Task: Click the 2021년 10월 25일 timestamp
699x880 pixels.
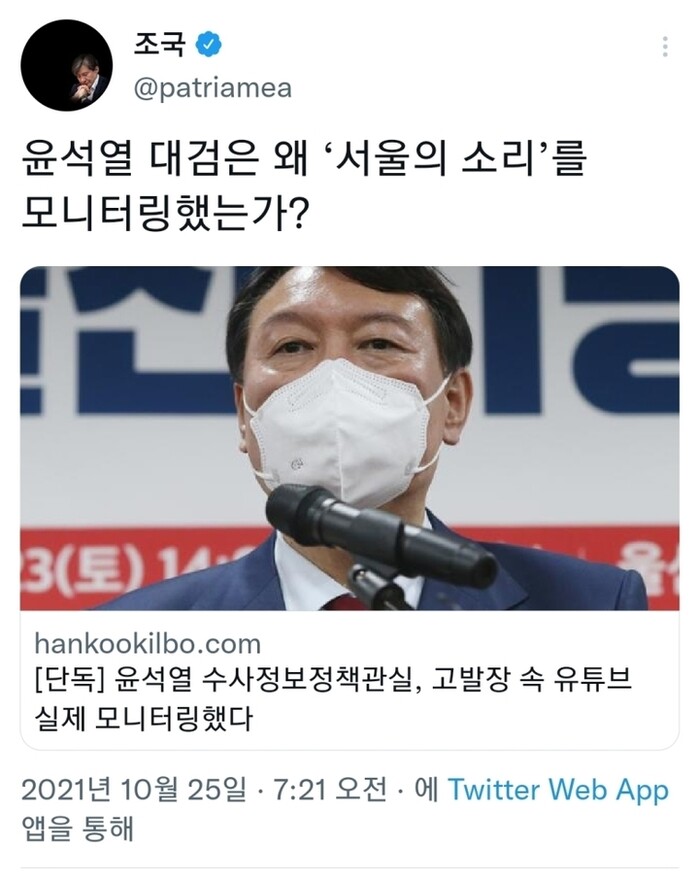Action: tap(134, 790)
